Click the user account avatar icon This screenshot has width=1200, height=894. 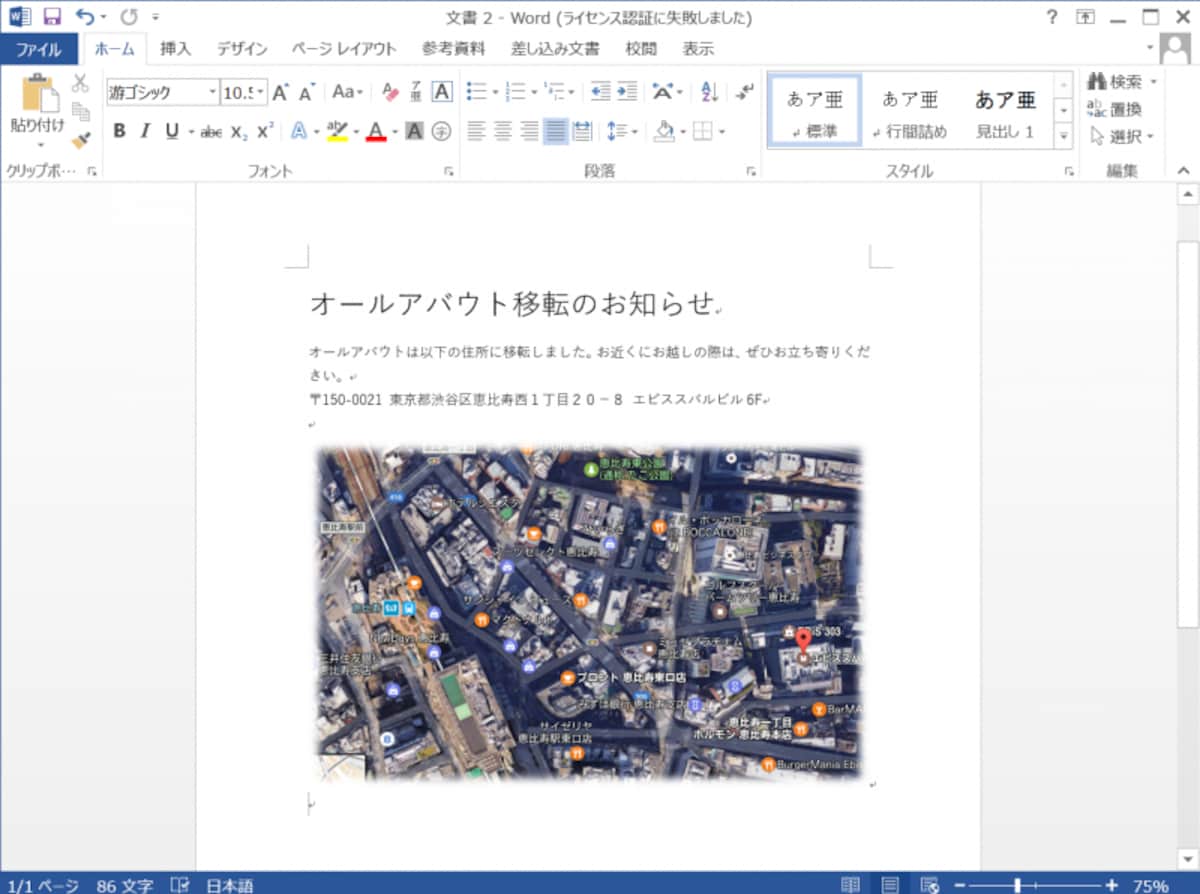(1175, 48)
